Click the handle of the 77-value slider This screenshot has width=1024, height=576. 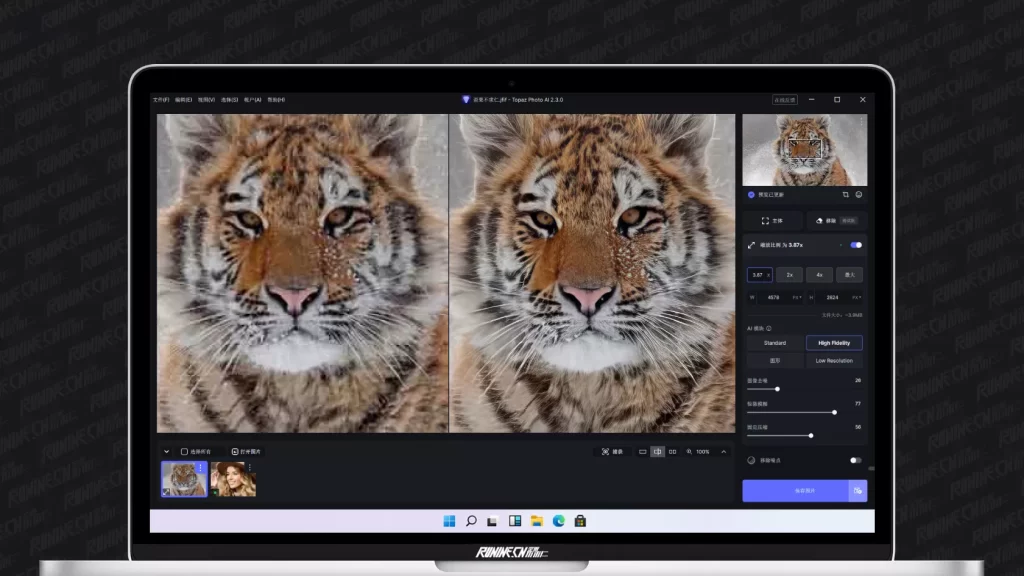point(834,411)
